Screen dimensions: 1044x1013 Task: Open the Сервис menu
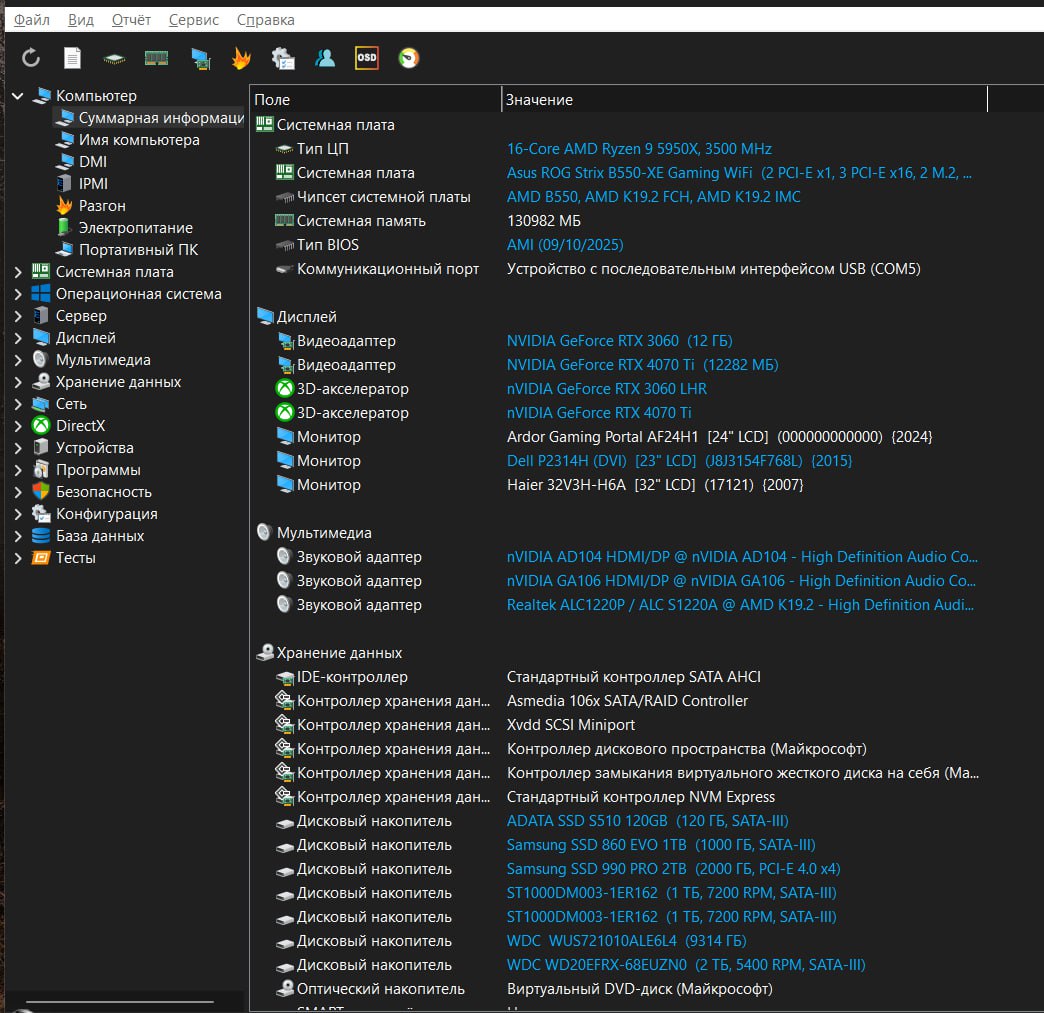point(194,20)
